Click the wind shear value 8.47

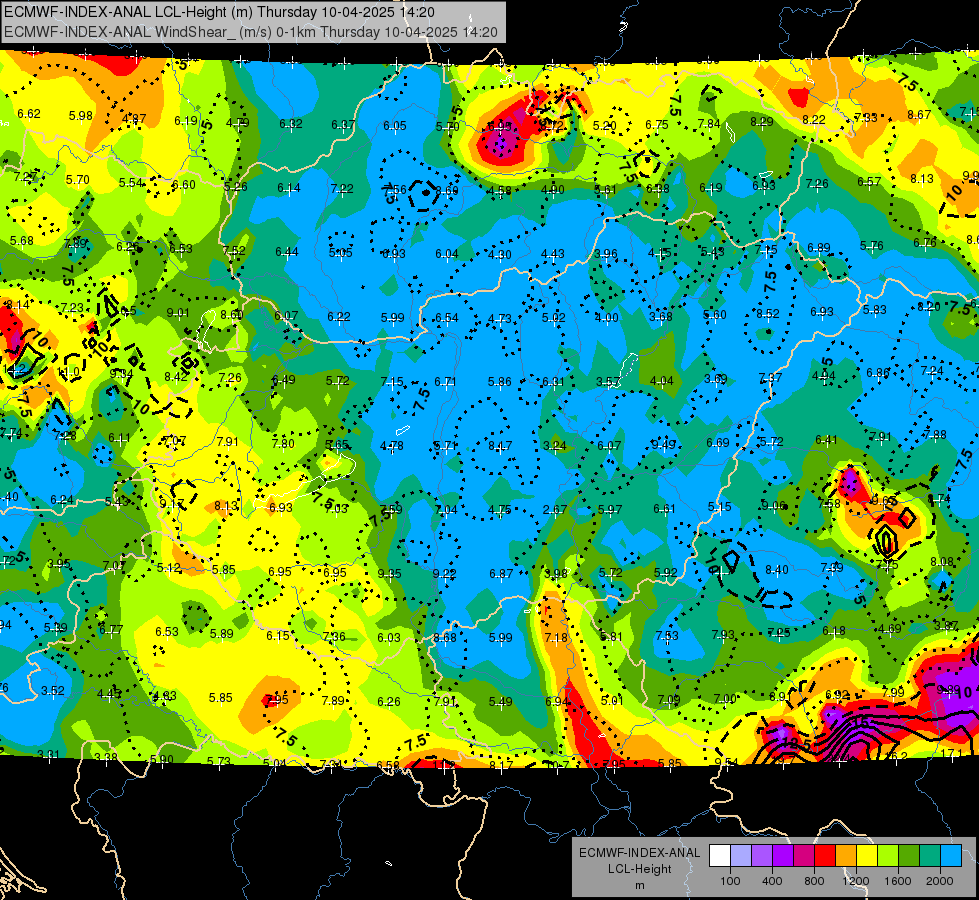(x=500, y=446)
